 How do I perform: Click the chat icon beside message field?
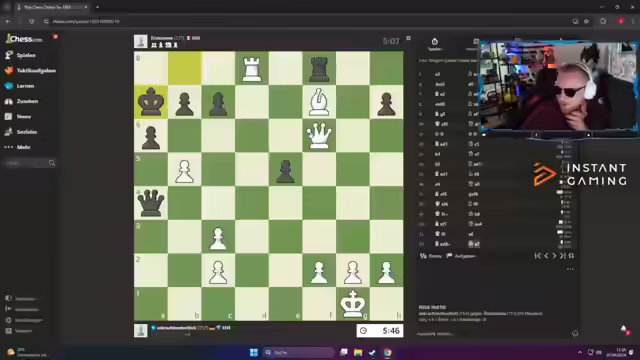(x=575, y=333)
